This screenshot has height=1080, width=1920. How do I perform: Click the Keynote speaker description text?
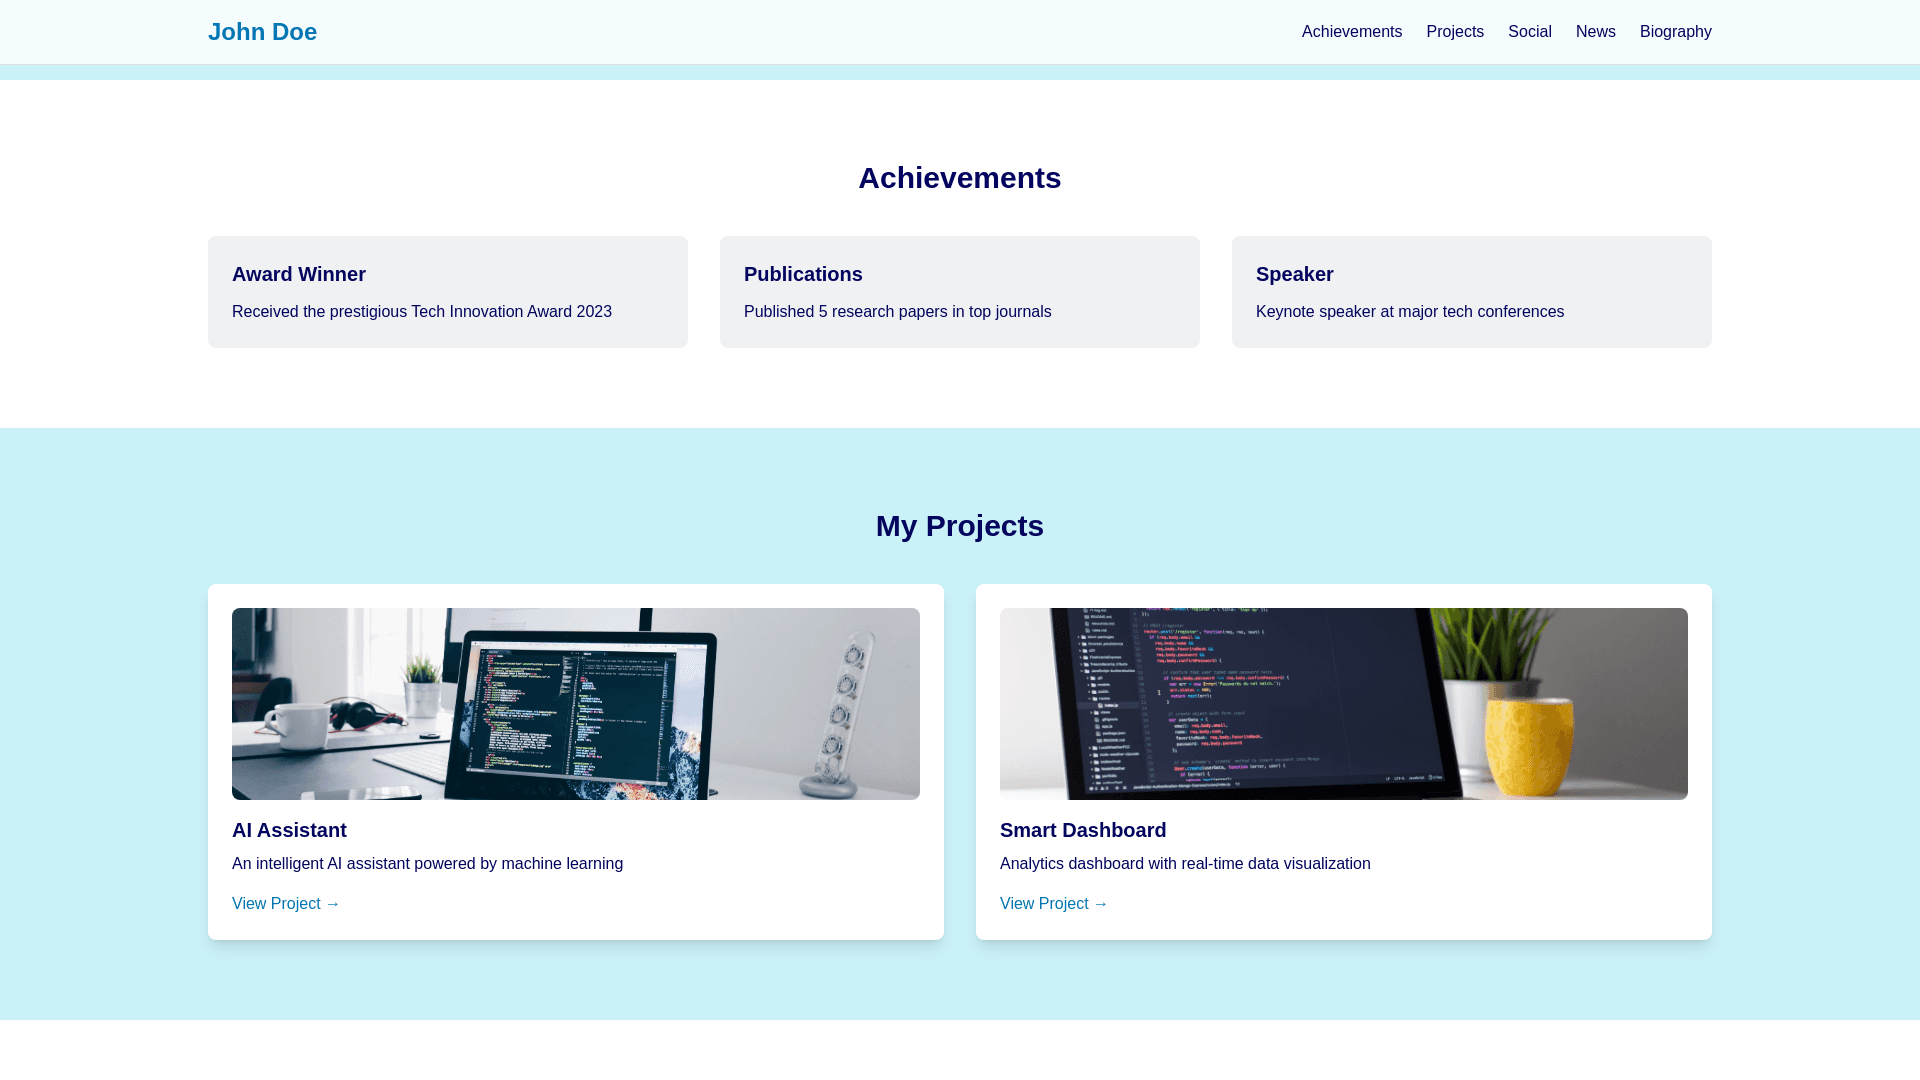coord(1409,312)
